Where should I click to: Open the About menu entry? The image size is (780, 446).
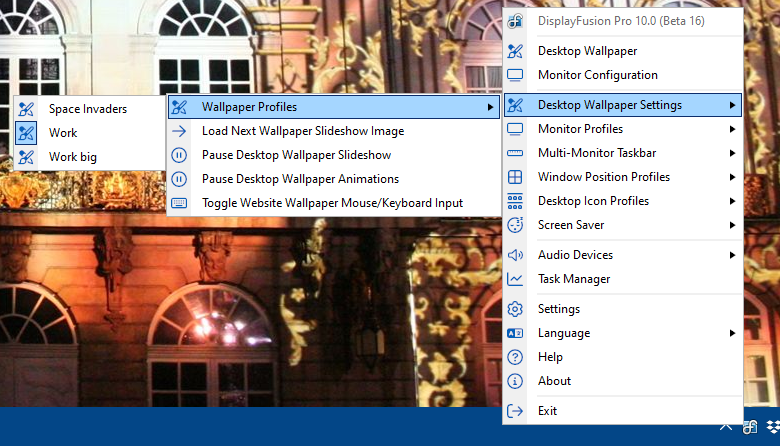point(623,381)
